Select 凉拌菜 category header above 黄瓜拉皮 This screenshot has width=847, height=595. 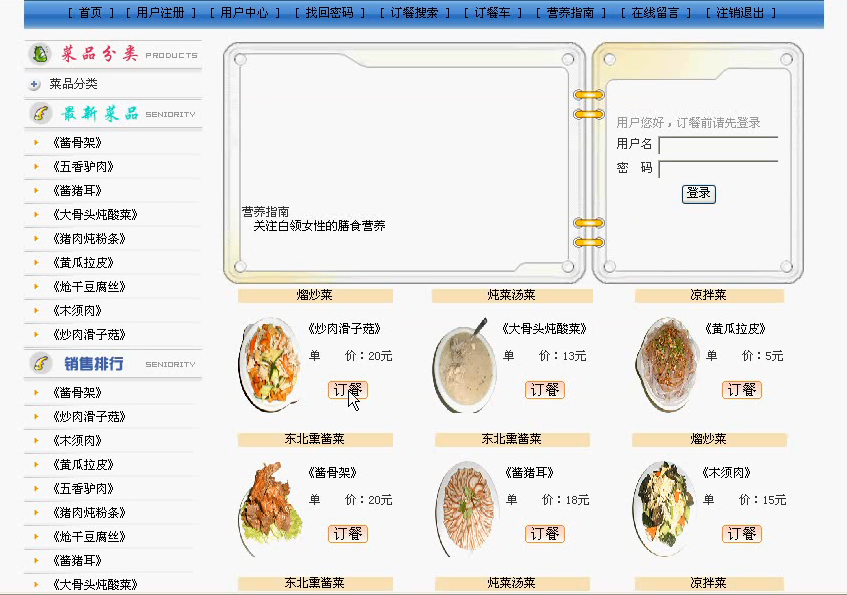709,295
